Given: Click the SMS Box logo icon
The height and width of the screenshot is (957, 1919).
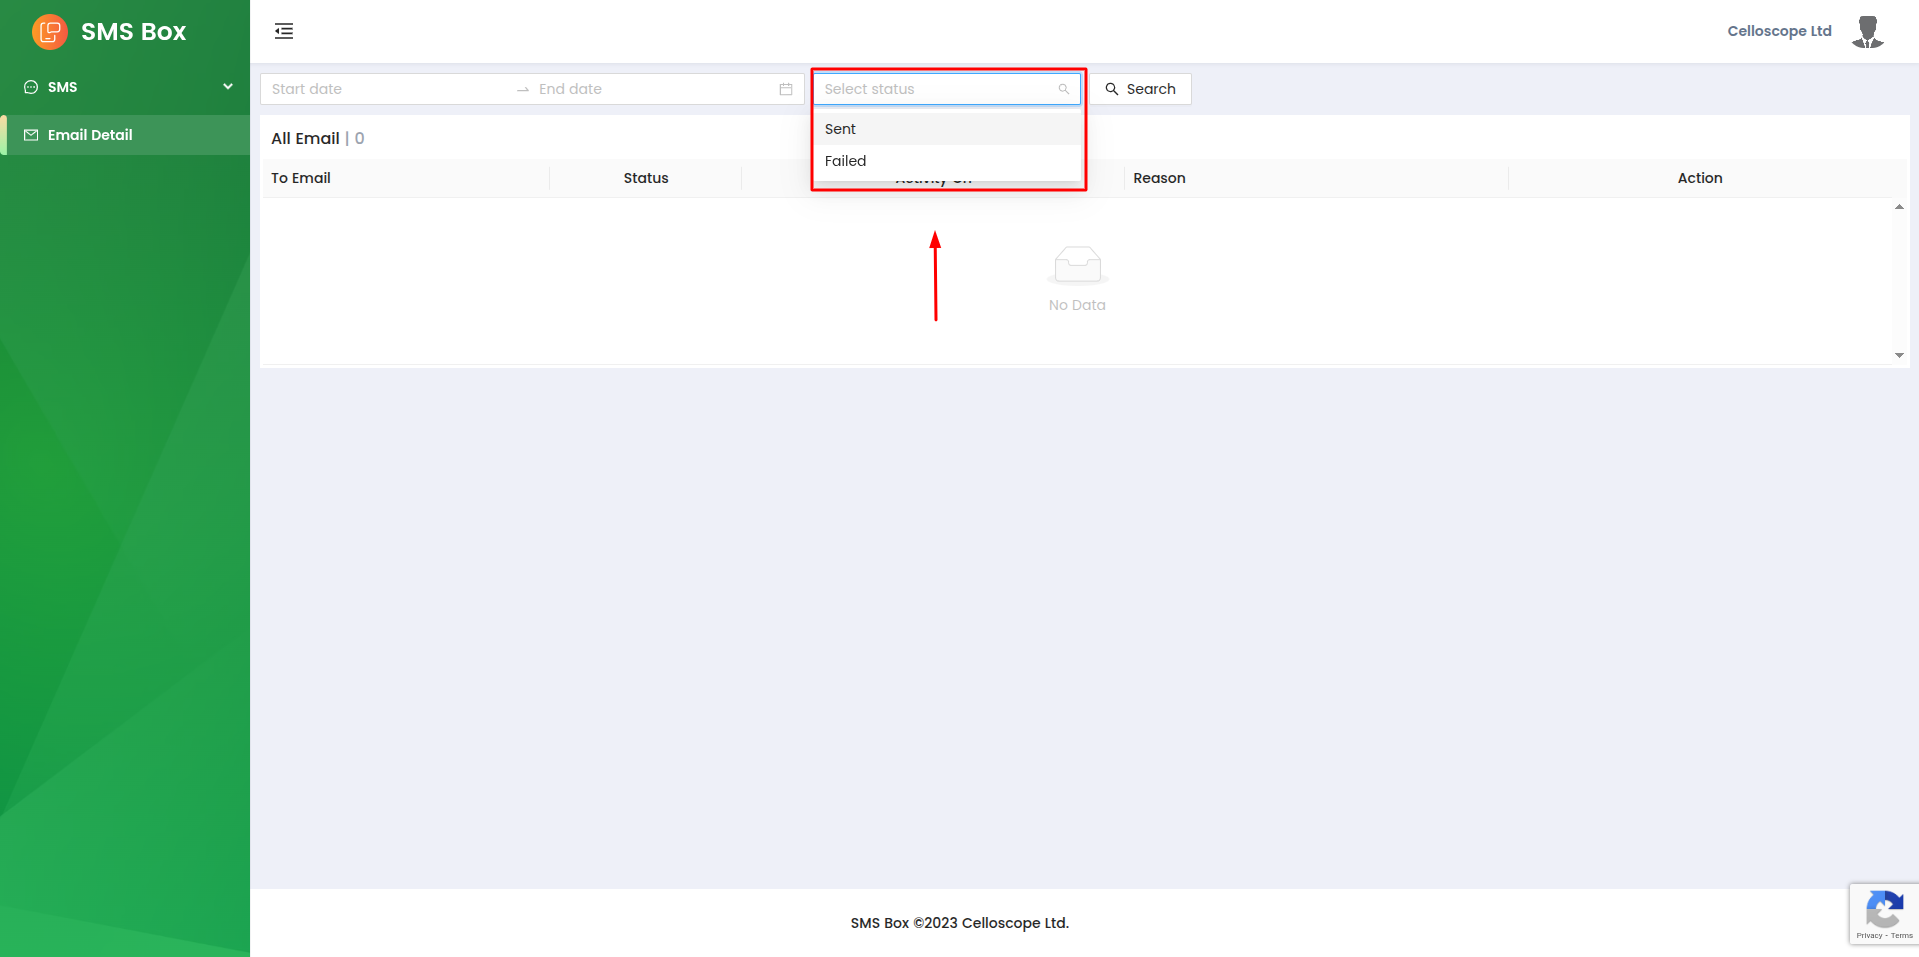Looking at the screenshot, I should pos(49,32).
